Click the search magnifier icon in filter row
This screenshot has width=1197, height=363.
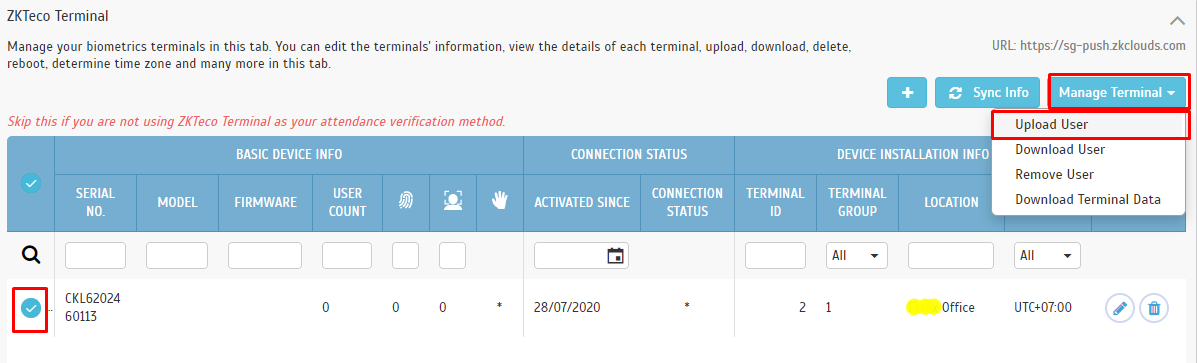tap(31, 255)
